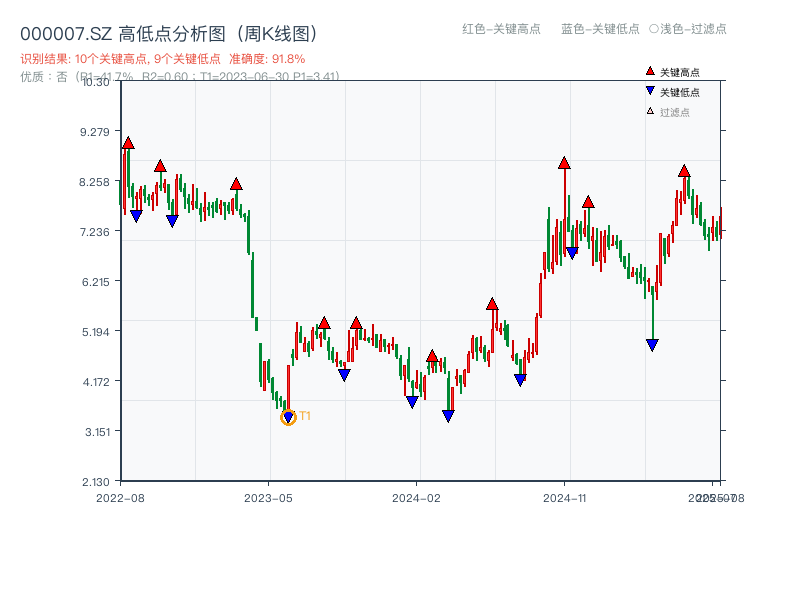The height and width of the screenshot is (600, 800).
Task: Select red high marker near 5.7 in mid-2024
Action: pyautogui.click(x=492, y=304)
